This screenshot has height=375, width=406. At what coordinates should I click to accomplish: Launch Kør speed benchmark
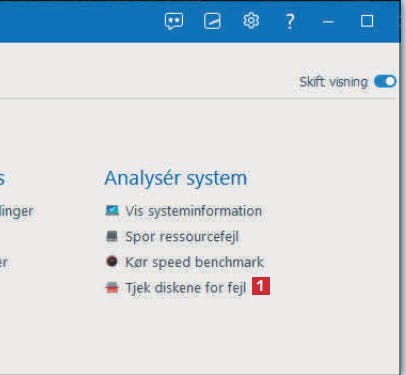coord(194,262)
